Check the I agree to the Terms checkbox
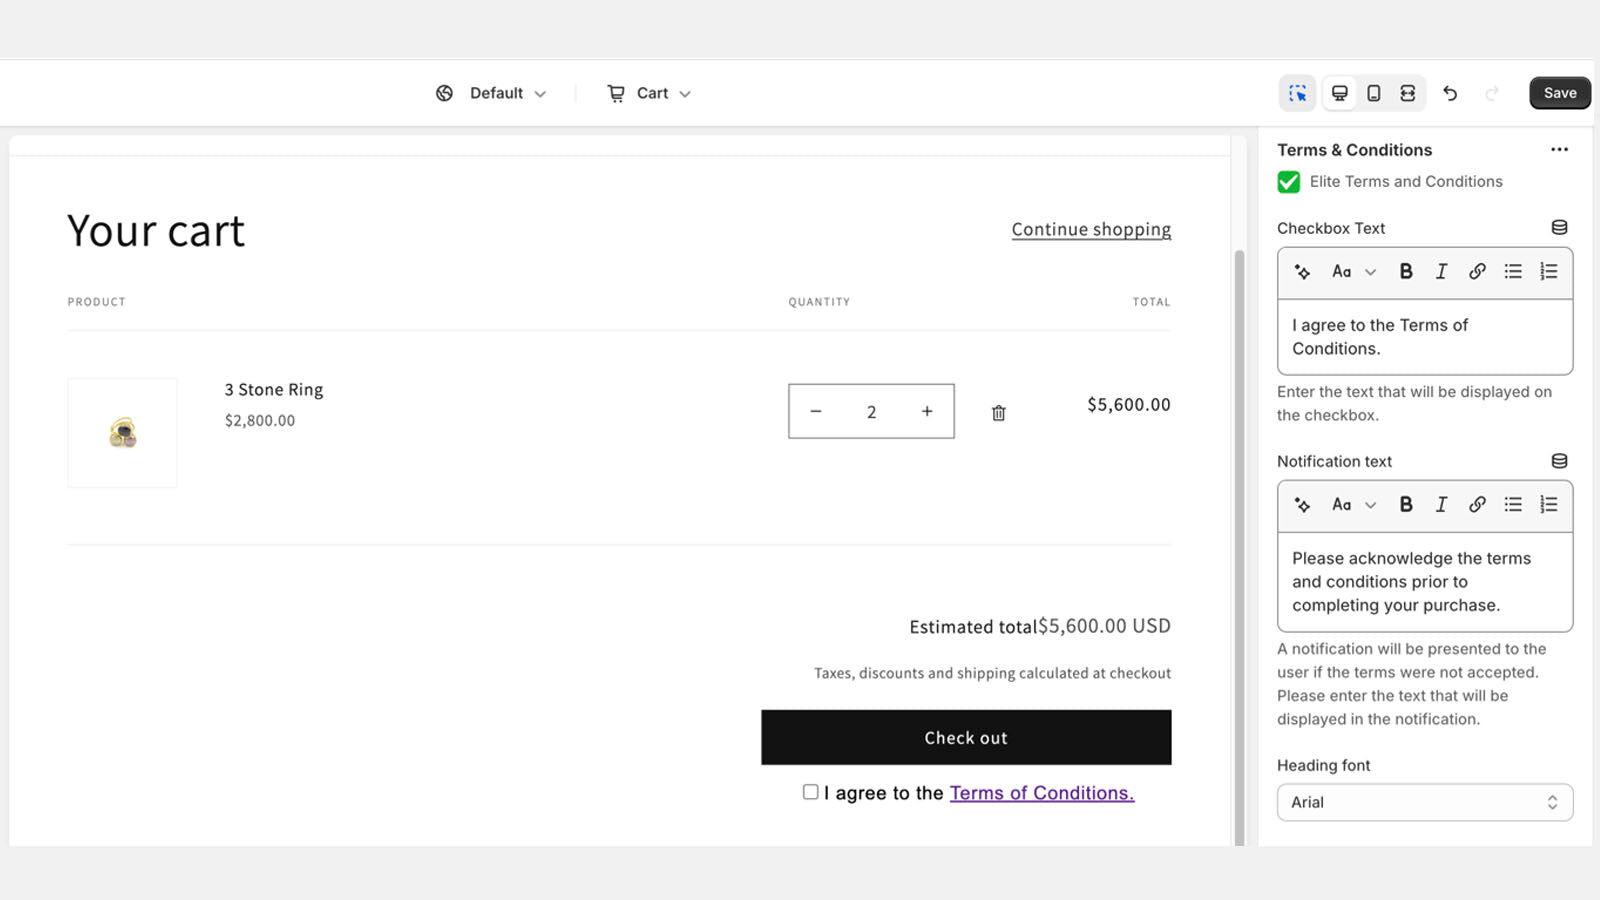The width and height of the screenshot is (1600, 900). (810, 791)
